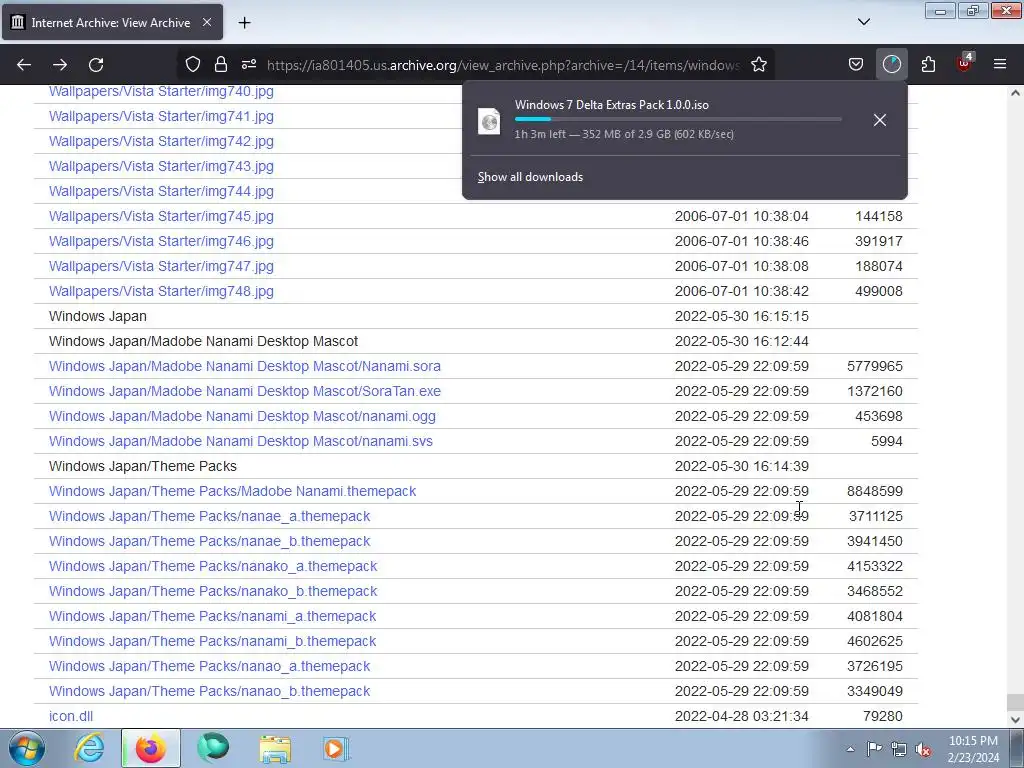Close the Internet Archive tab
1024x768 pixels.
click(x=206, y=22)
